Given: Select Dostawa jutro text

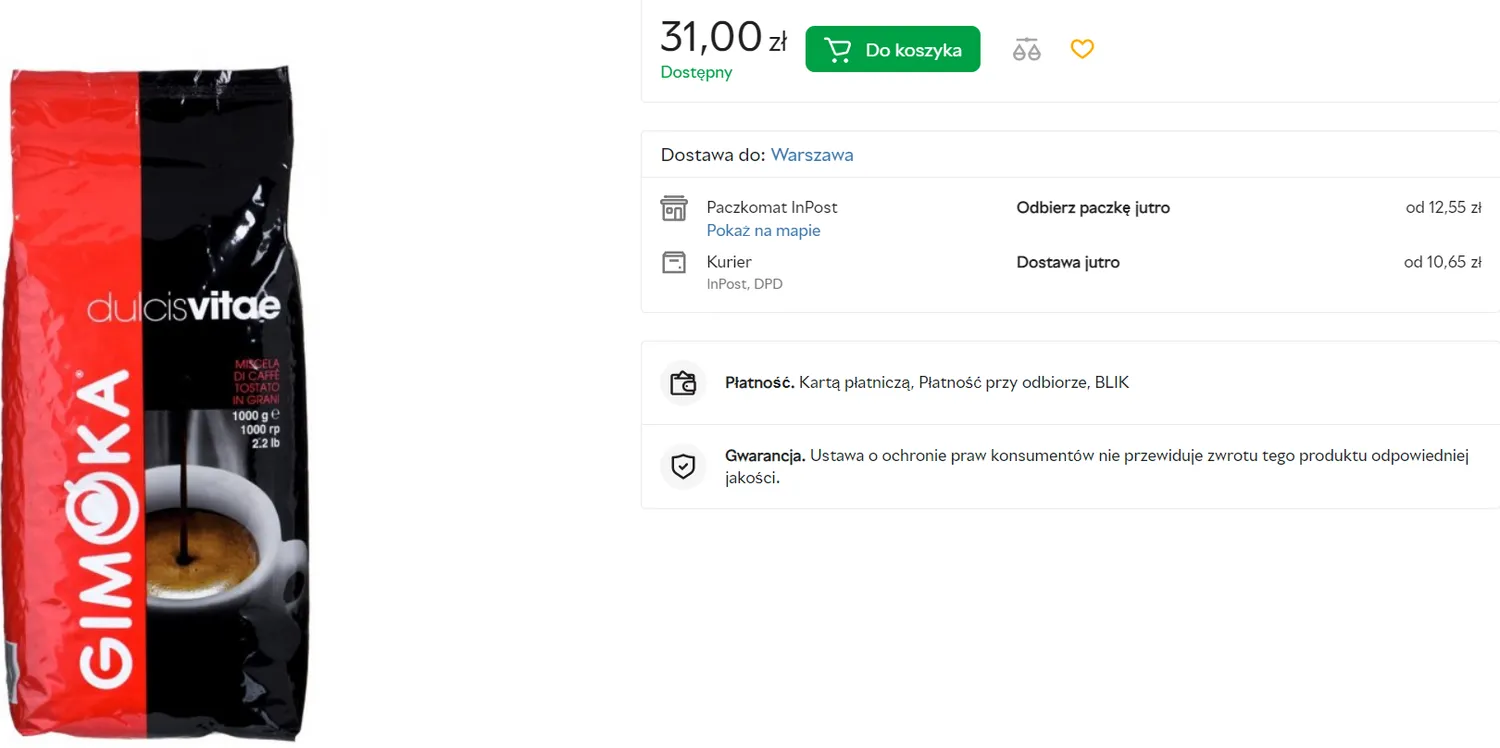Looking at the screenshot, I should point(1068,263).
